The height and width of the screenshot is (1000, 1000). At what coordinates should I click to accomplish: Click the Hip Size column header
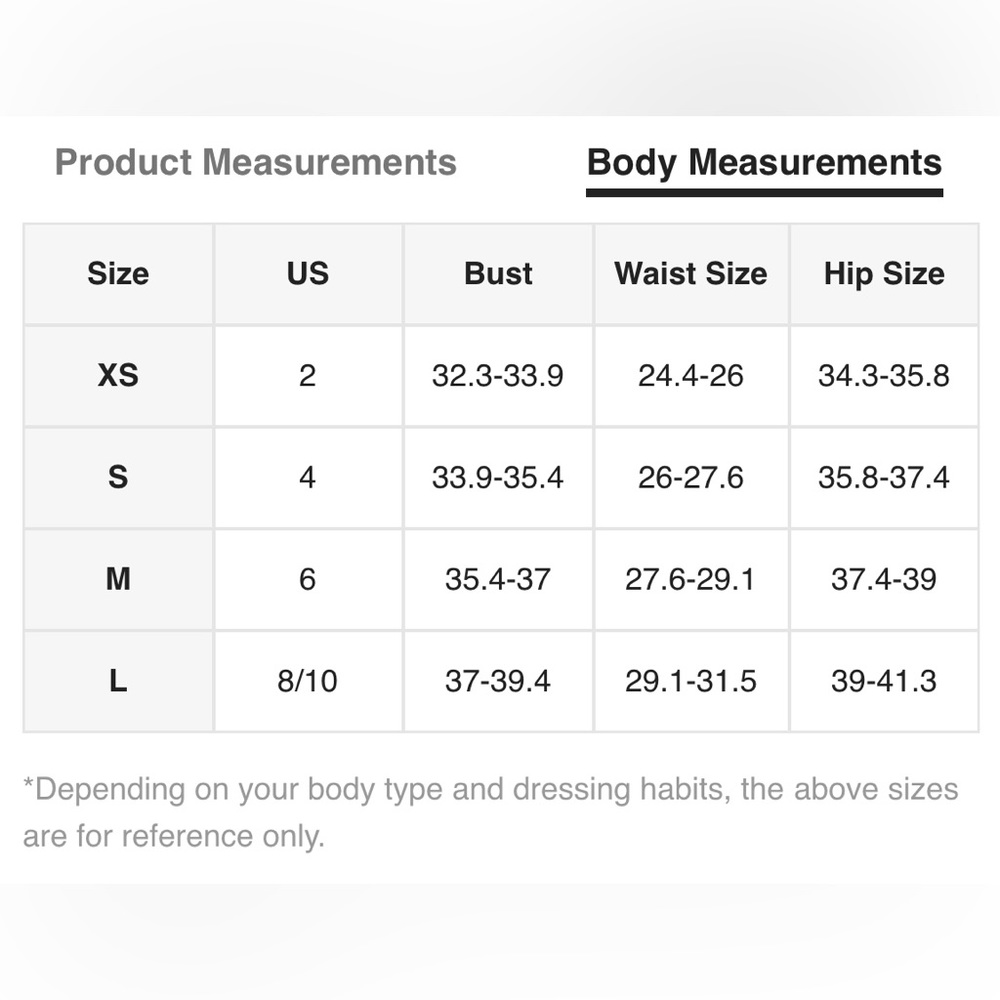point(884,274)
